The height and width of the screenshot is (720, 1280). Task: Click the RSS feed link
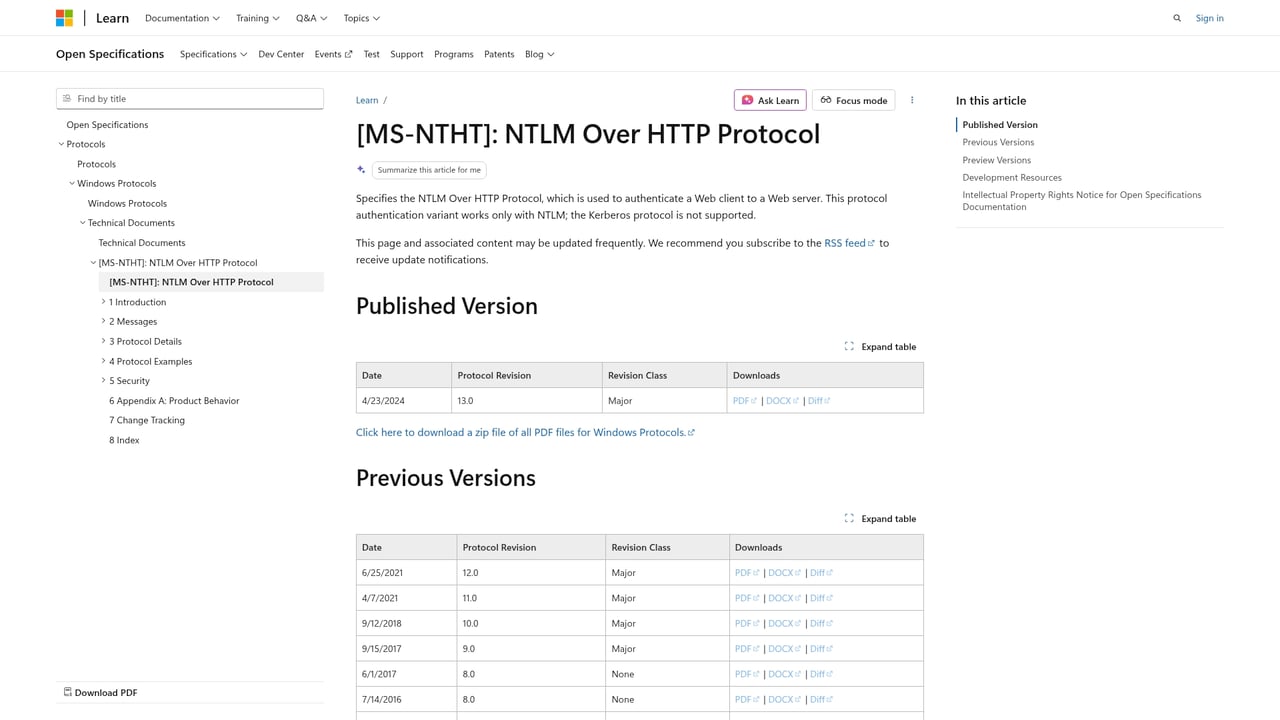[x=845, y=242]
